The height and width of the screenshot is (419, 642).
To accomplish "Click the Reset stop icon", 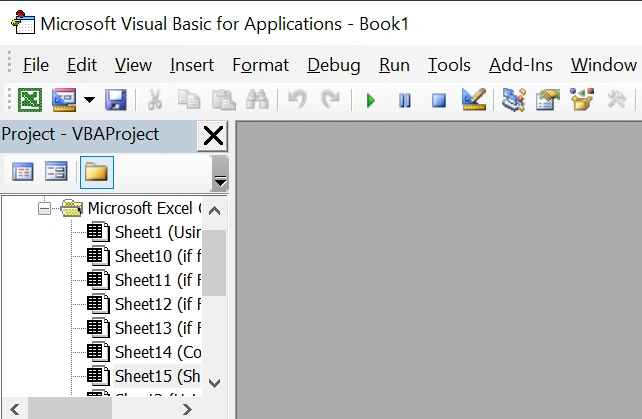I will pyautogui.click(x=438, y=100).
